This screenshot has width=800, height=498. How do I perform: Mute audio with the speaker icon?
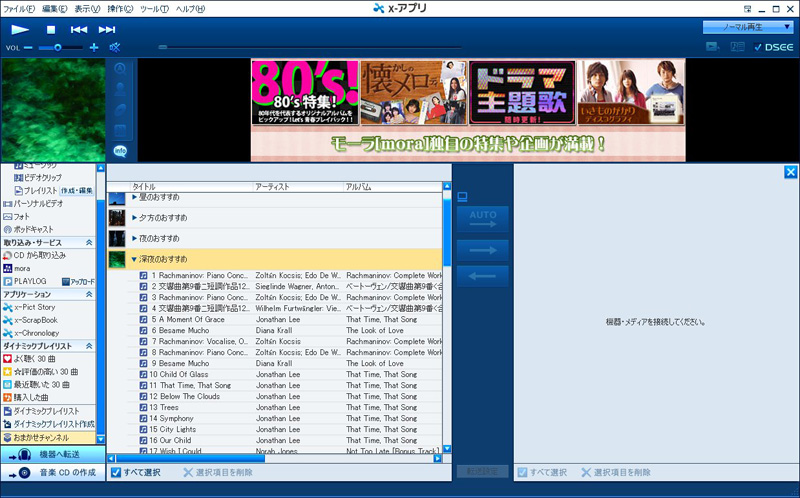coord(115,47)
